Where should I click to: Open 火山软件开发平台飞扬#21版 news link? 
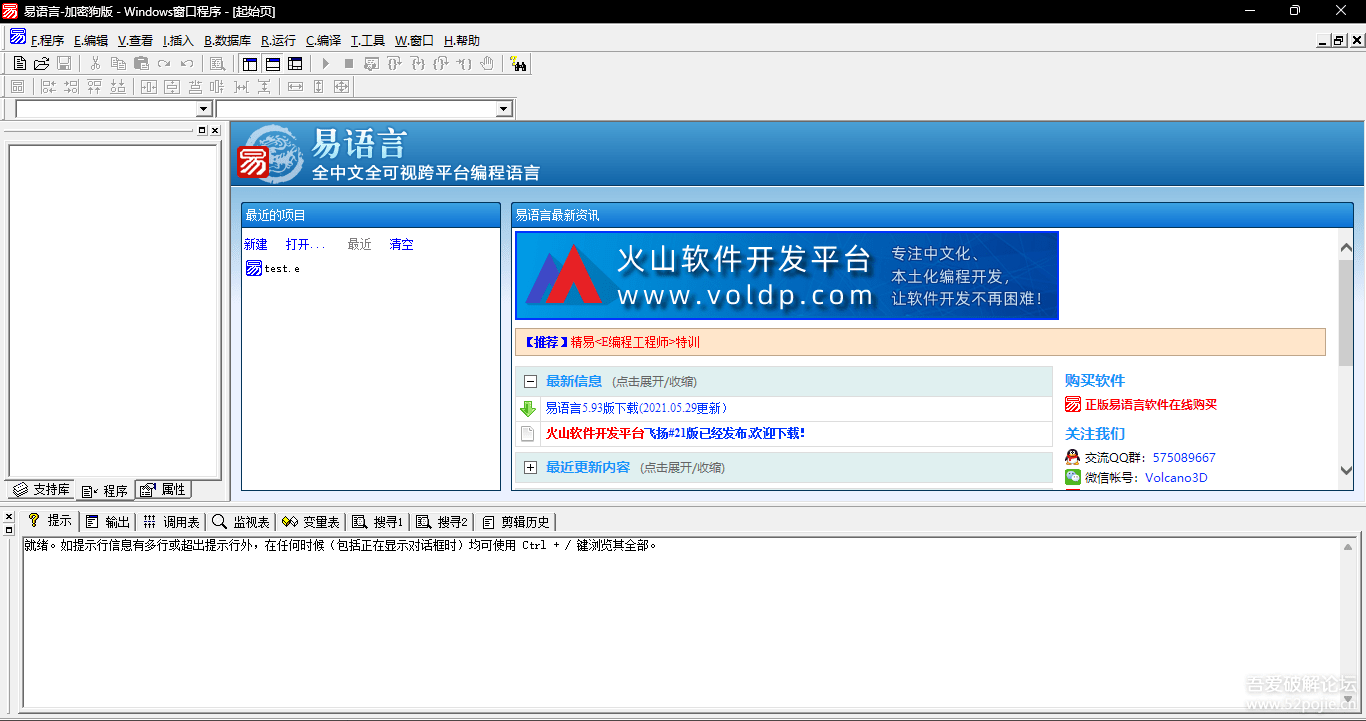click(675, 433)
